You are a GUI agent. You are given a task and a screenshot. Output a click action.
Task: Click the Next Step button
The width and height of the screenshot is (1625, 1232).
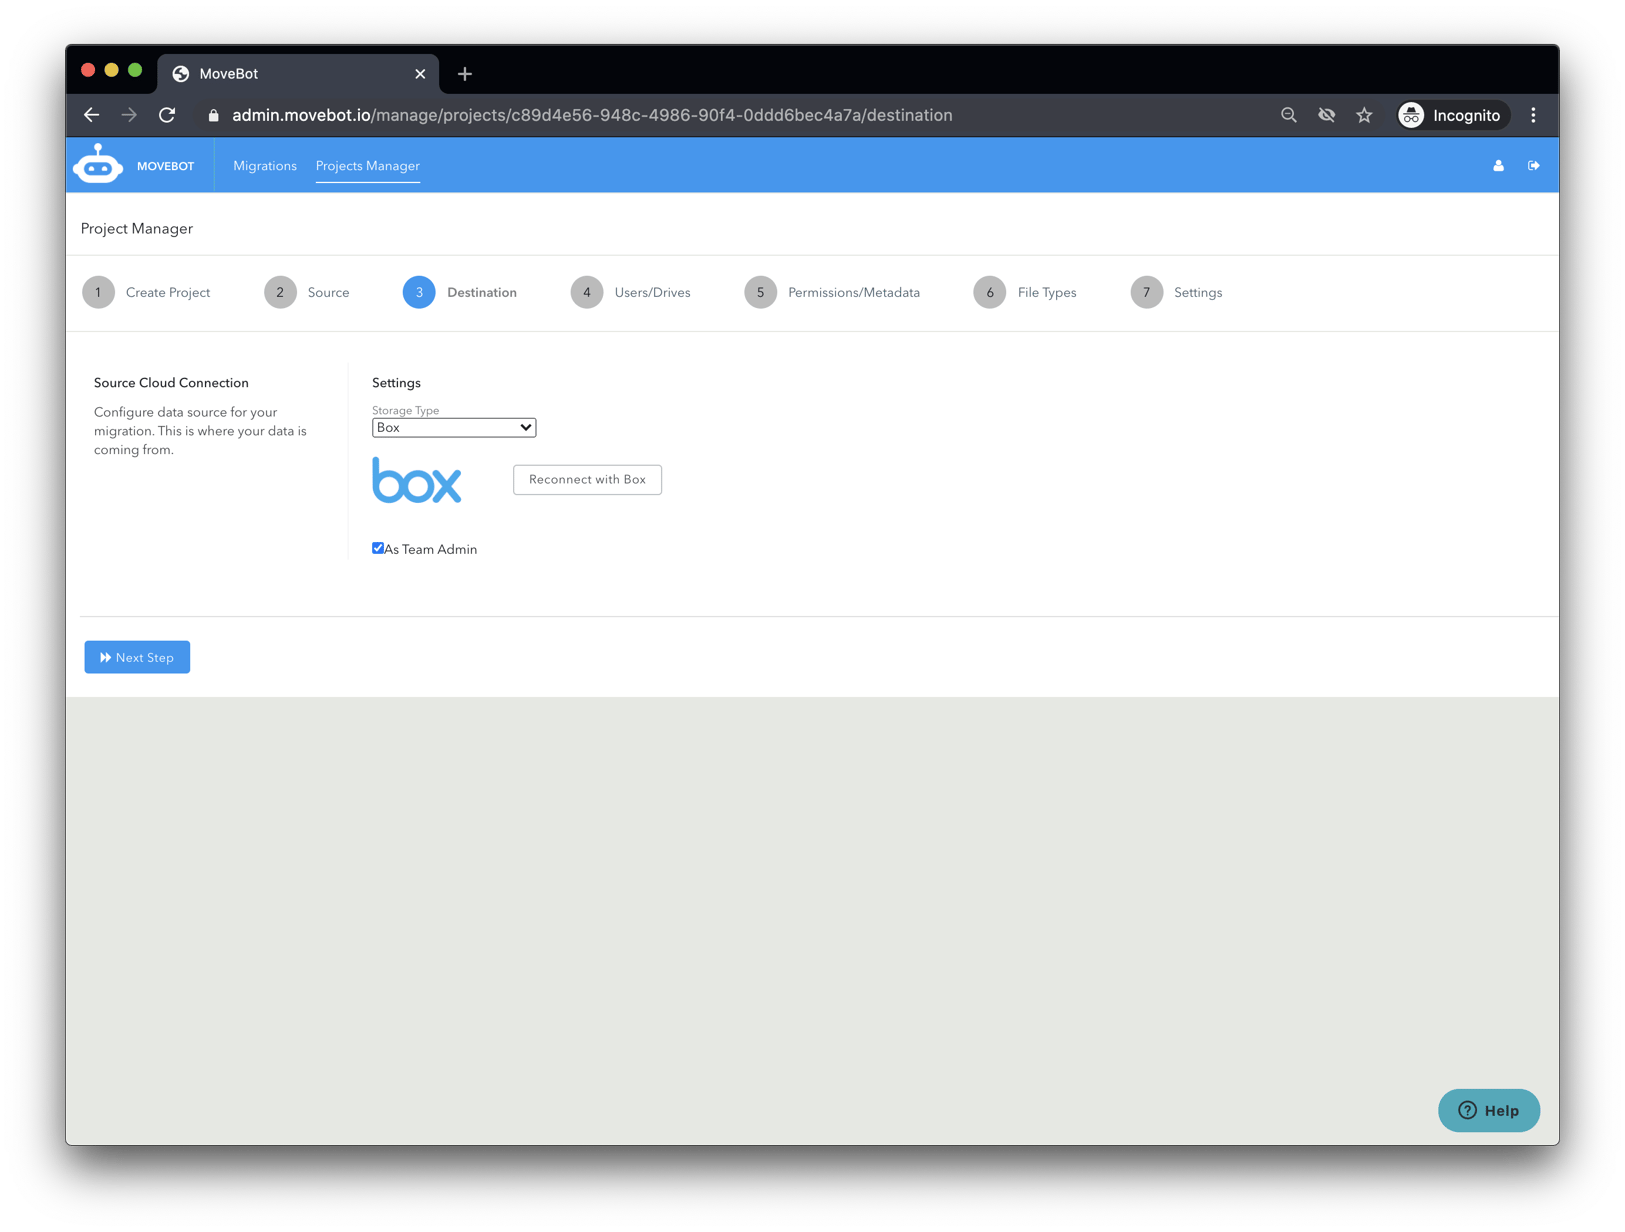click(x=137, y=657)
